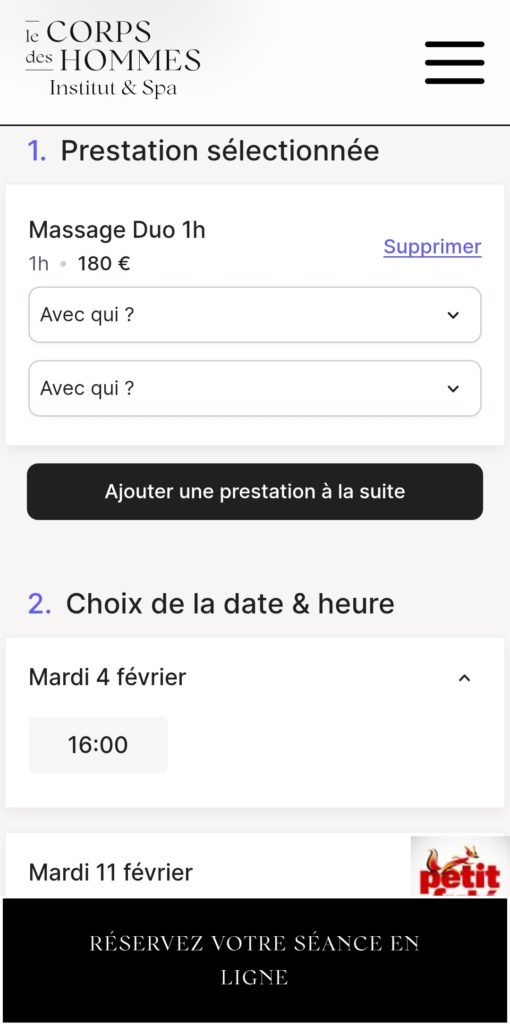Click the first Avec qui ? dropdown arrow
This screenshot has height=1024, width=510.
click(x=453, y=315)
